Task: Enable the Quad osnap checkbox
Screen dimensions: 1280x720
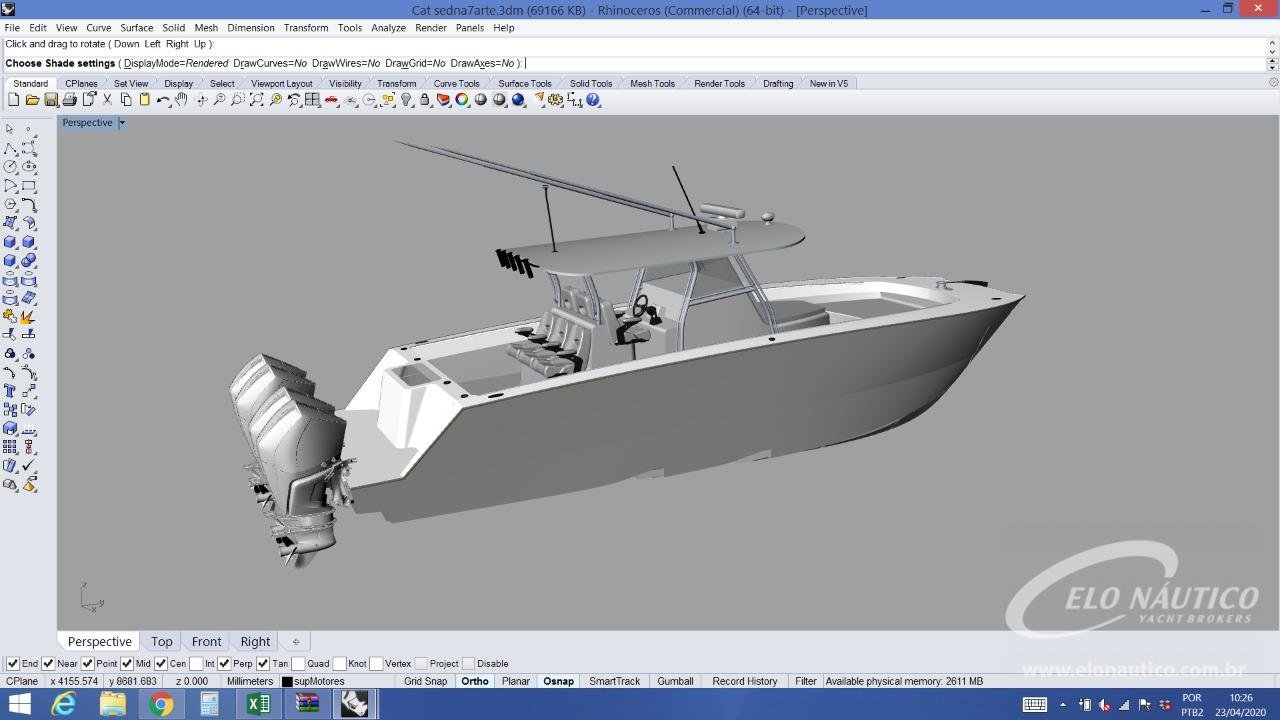Action: pos(297,663)
